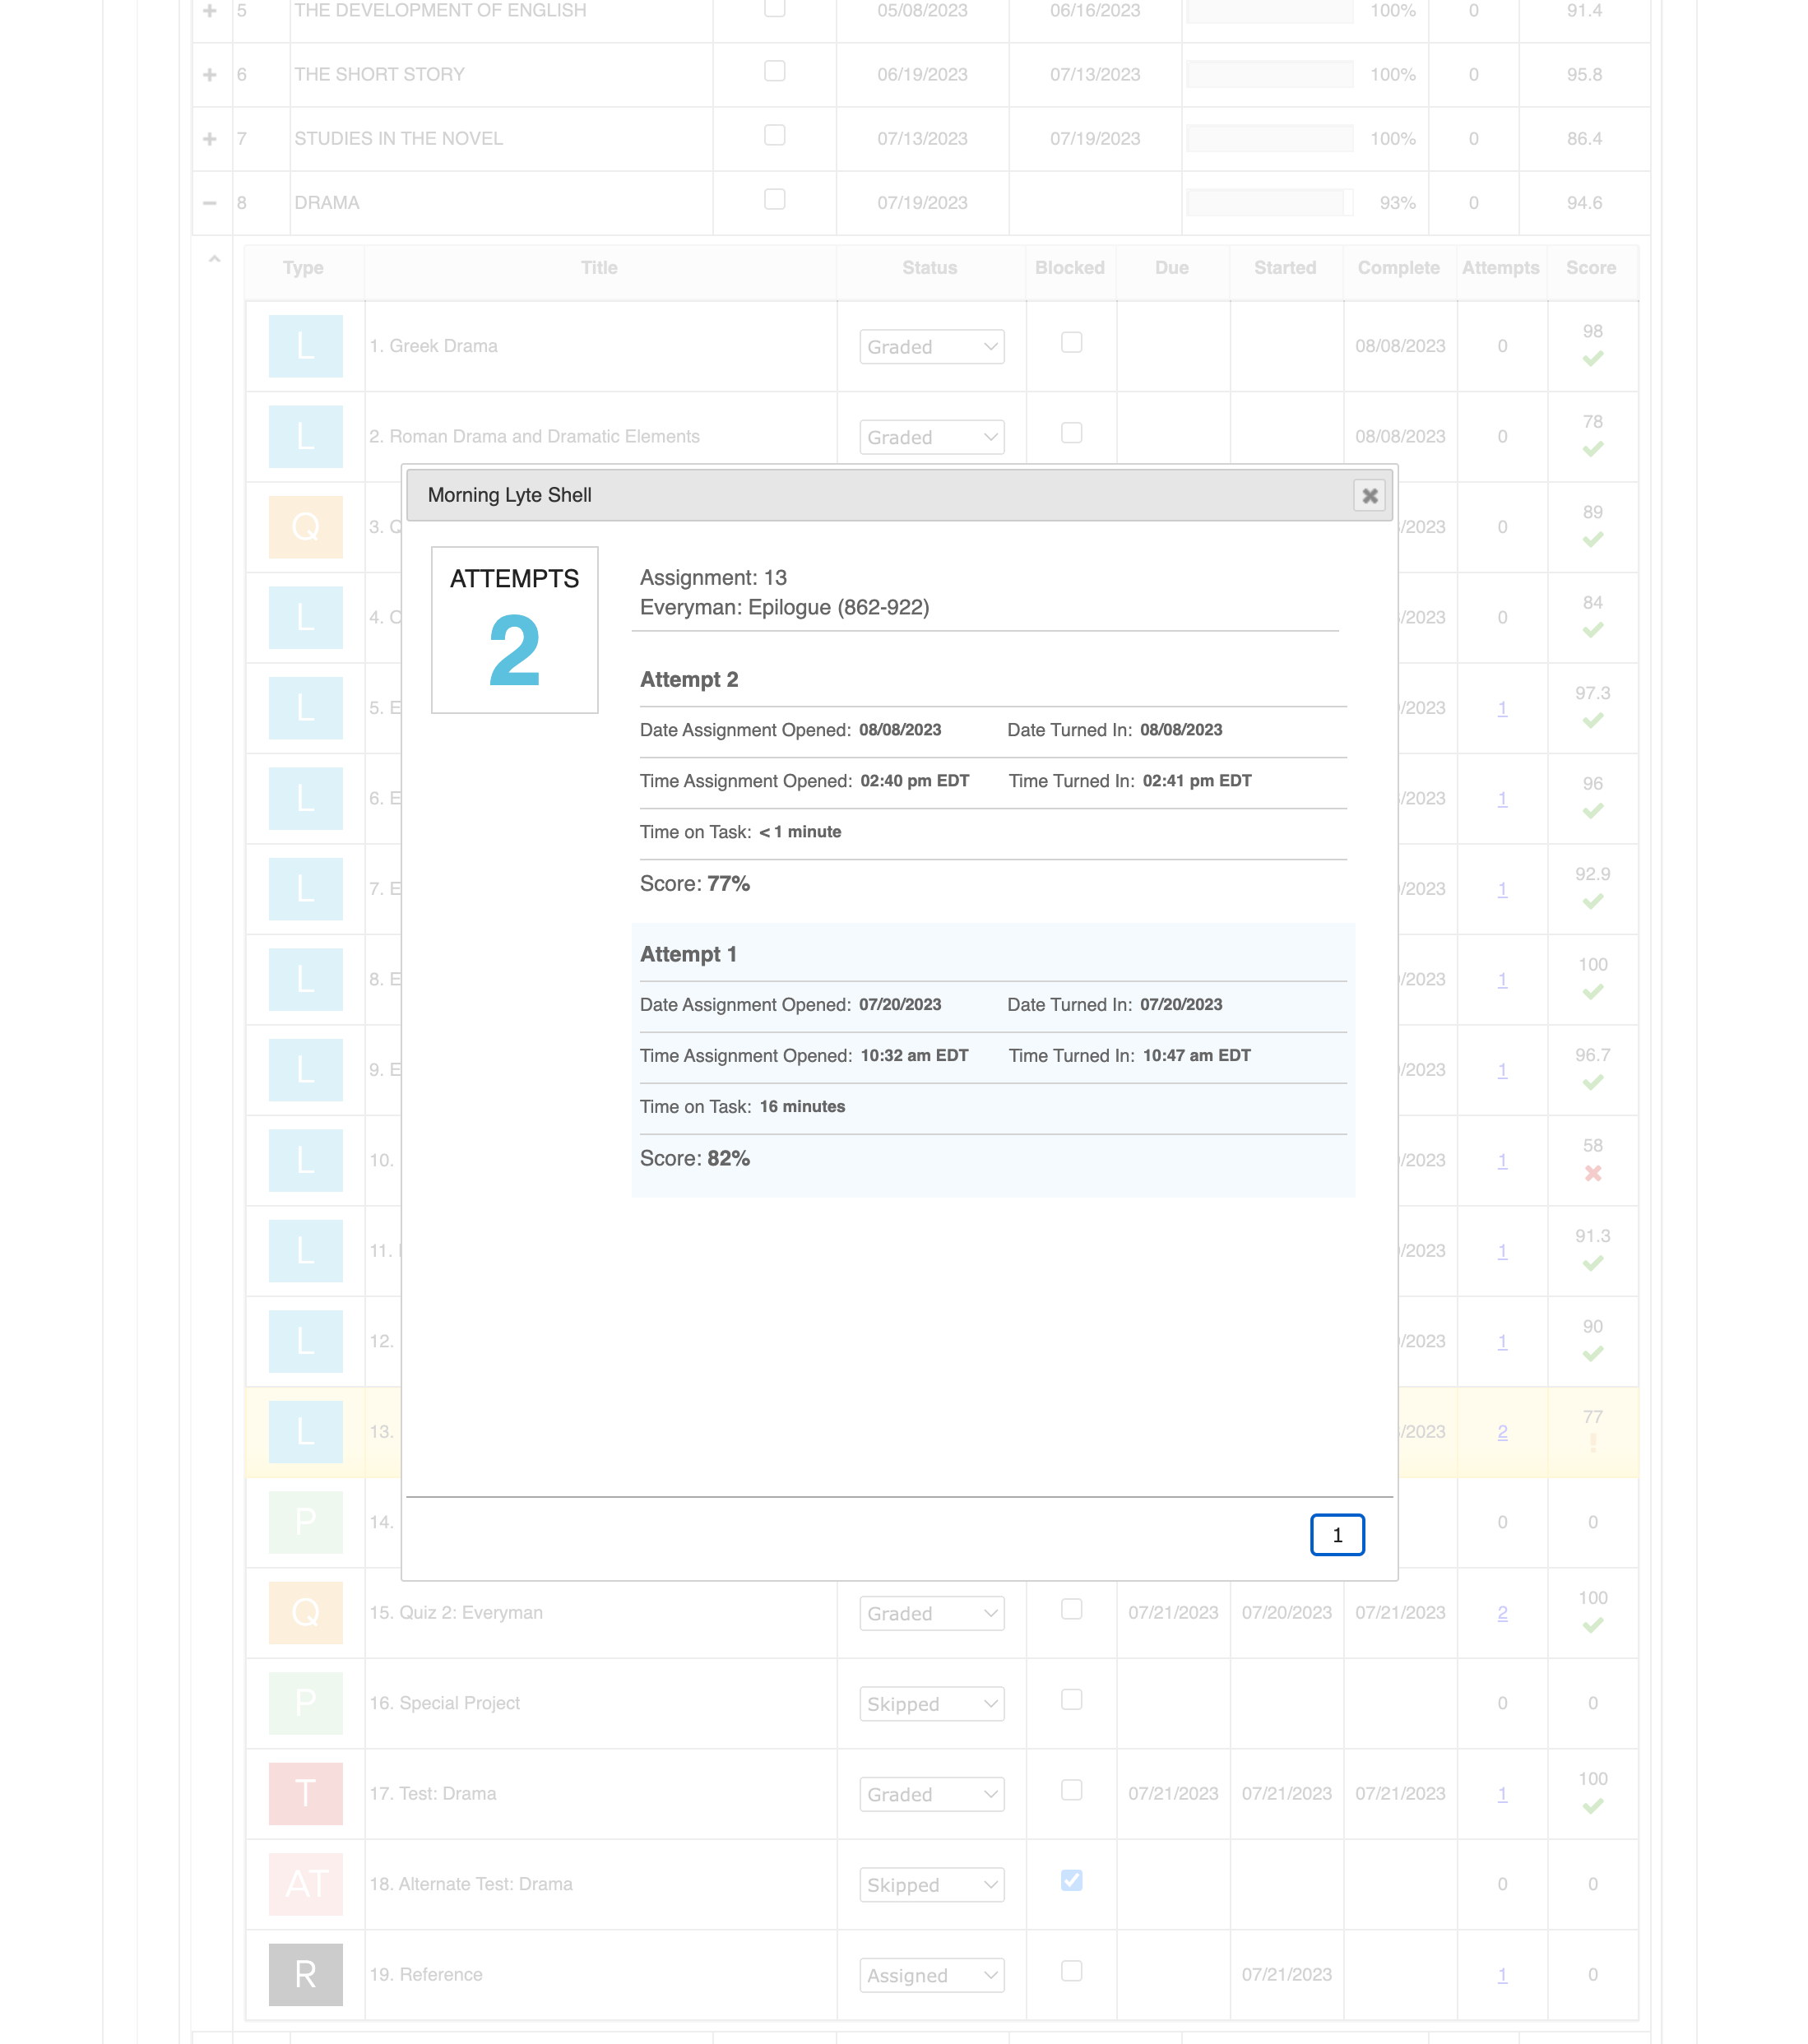
Task: Sort by the Status column header
Action: [929, 268]
